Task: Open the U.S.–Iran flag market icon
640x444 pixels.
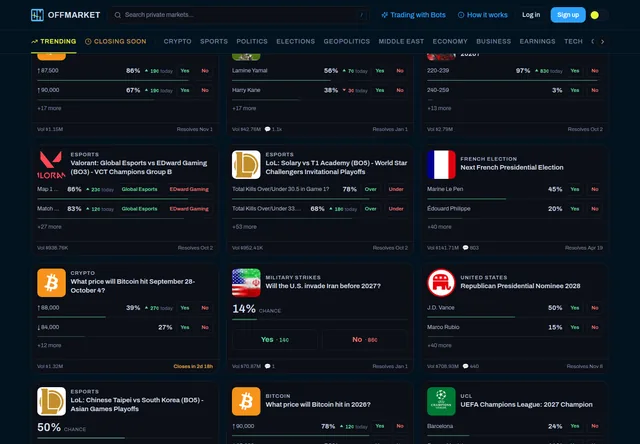Action: (x=246, y=283)
